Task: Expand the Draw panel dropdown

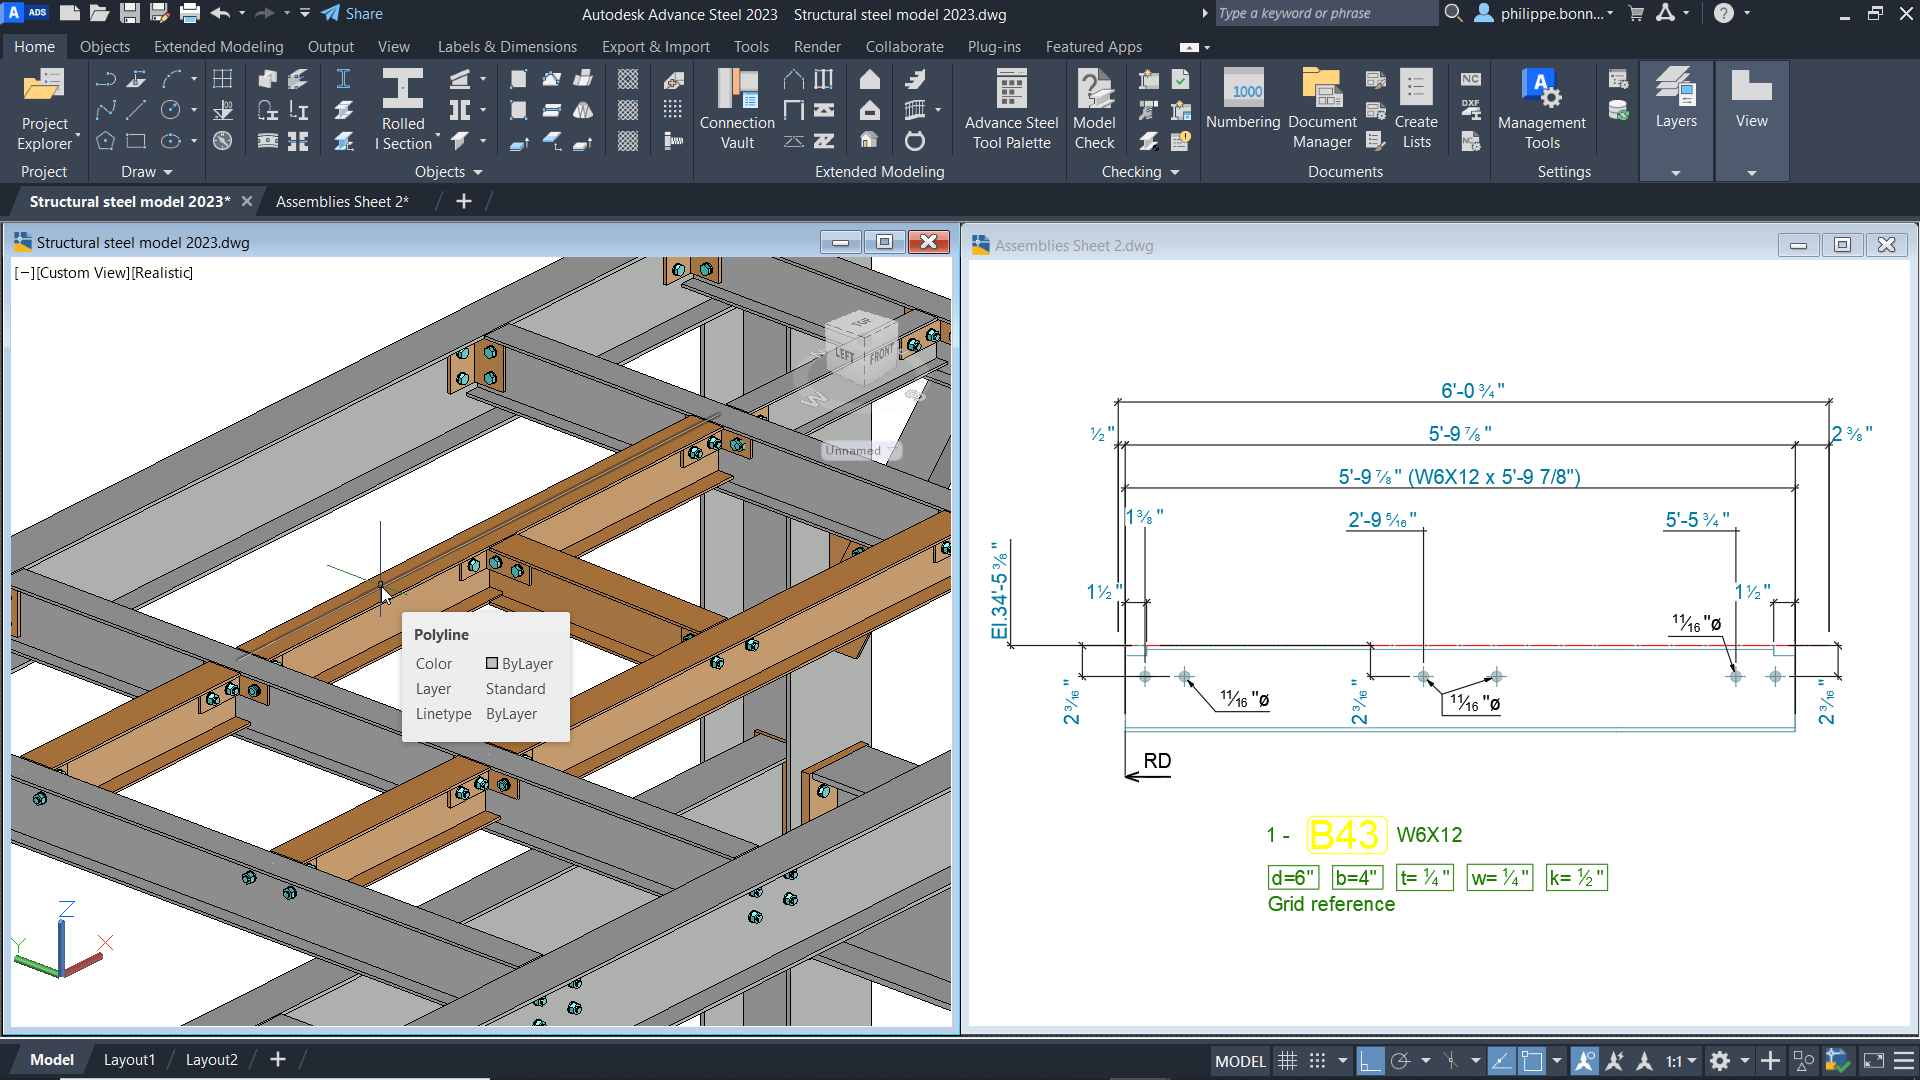Action: 146,172
